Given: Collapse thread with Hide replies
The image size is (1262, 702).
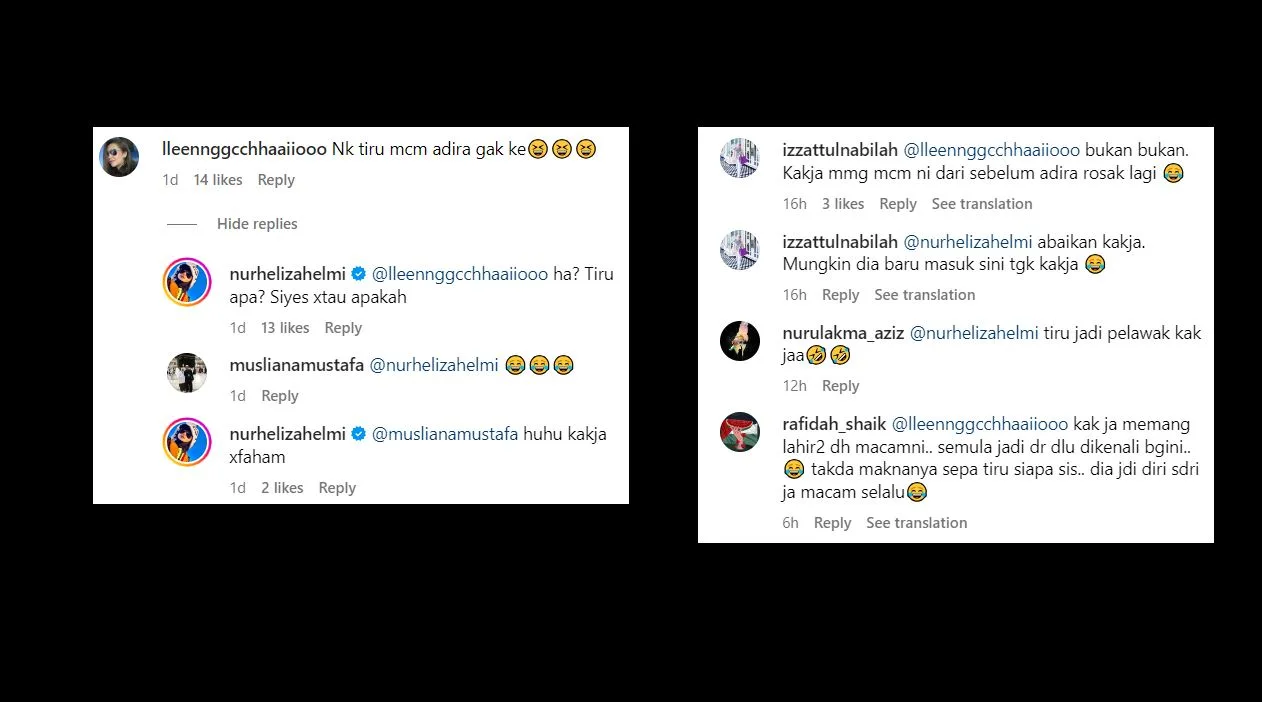Looking at the screenshot, I should (x=257, y=224).
